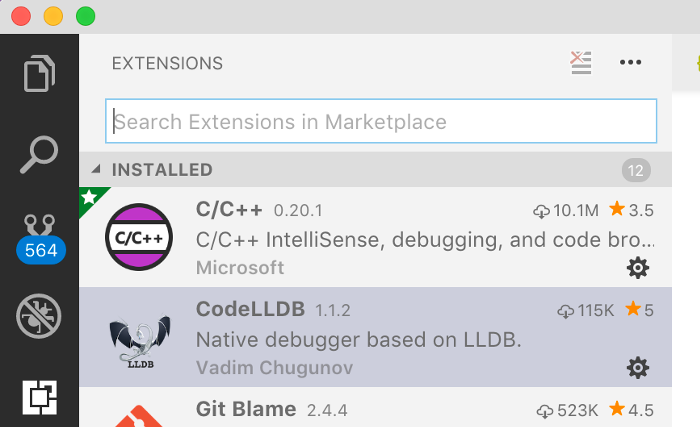Screen dimensions: 700x427
Task: Clear extensions search results icon
Action: coord(581,63)
